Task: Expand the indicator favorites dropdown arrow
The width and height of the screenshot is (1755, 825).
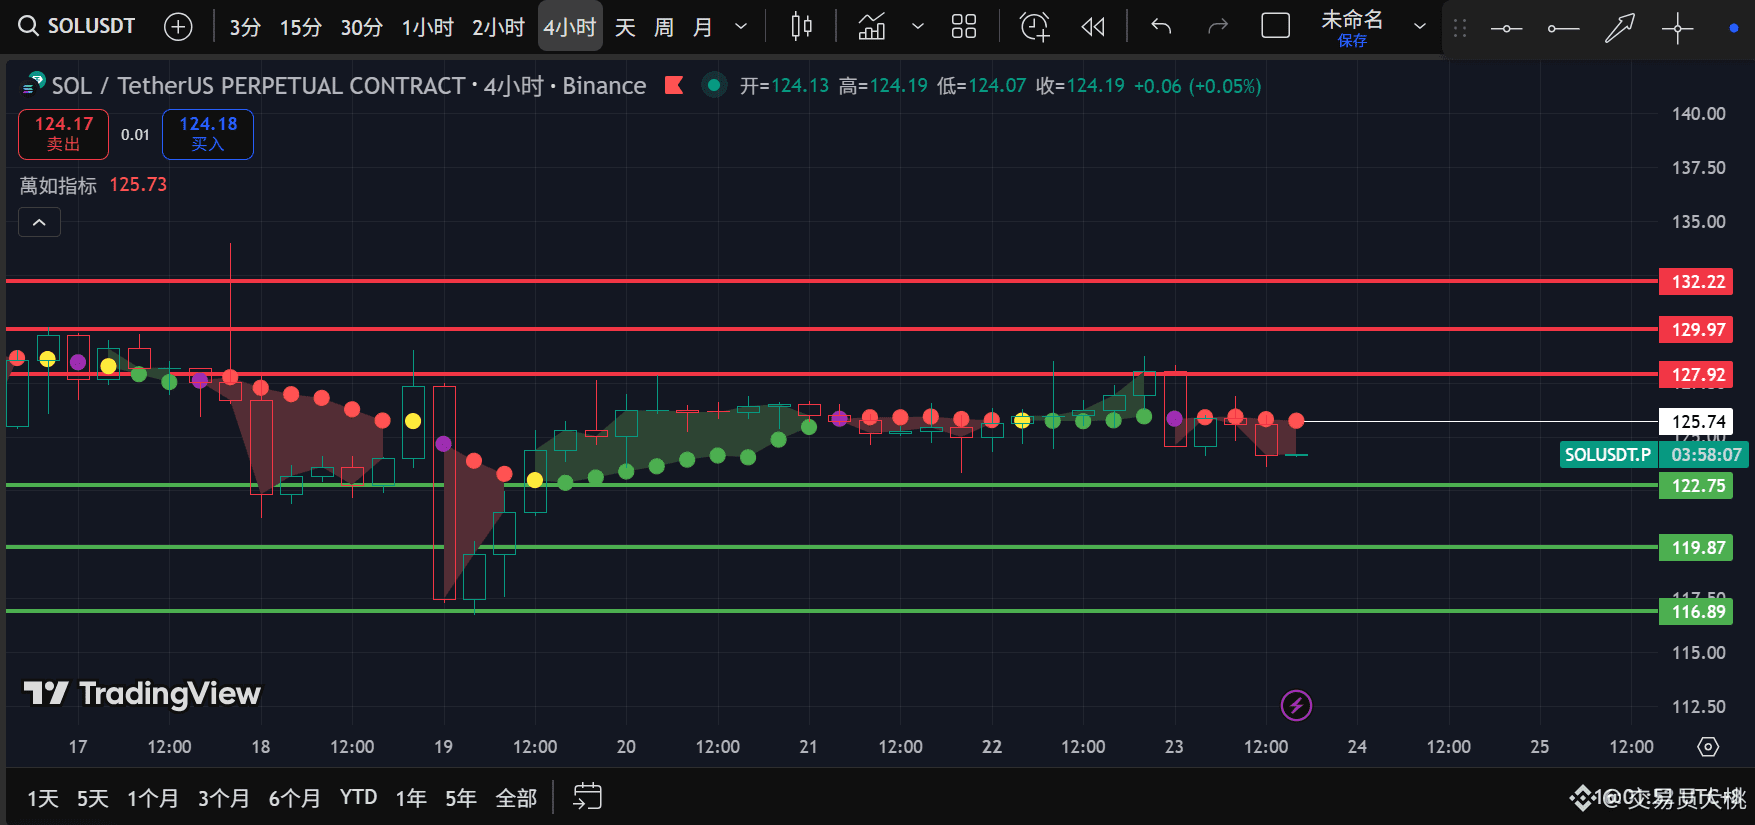Action: coord(917,27)
